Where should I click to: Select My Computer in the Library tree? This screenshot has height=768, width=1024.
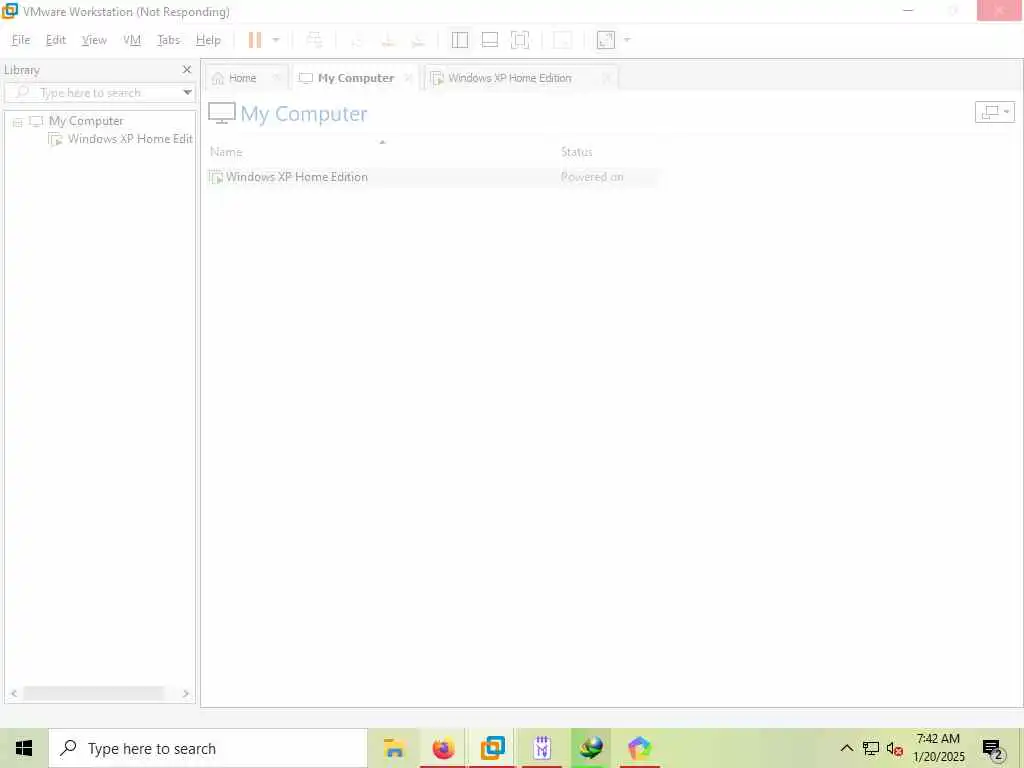(x=86, y=121)
